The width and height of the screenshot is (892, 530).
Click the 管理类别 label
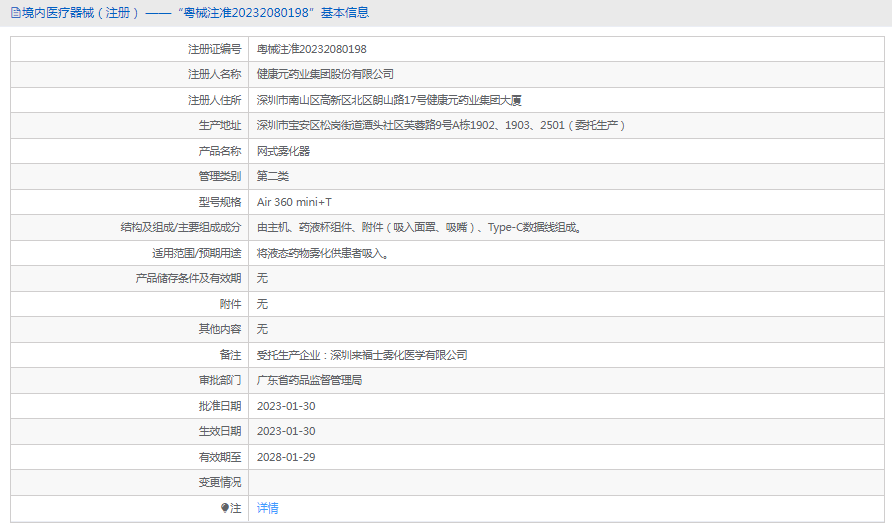click(220, 176)
